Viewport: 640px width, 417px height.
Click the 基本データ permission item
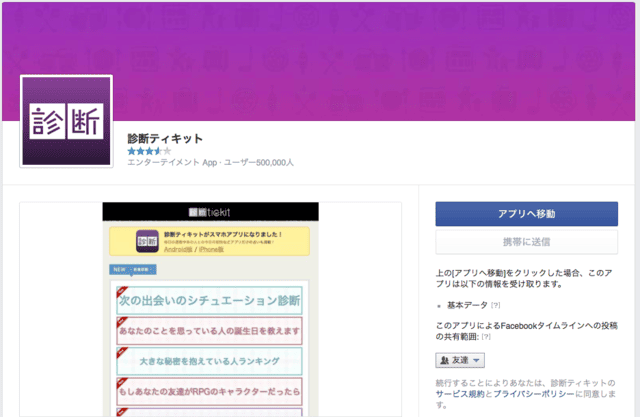[x=467, y=305]
